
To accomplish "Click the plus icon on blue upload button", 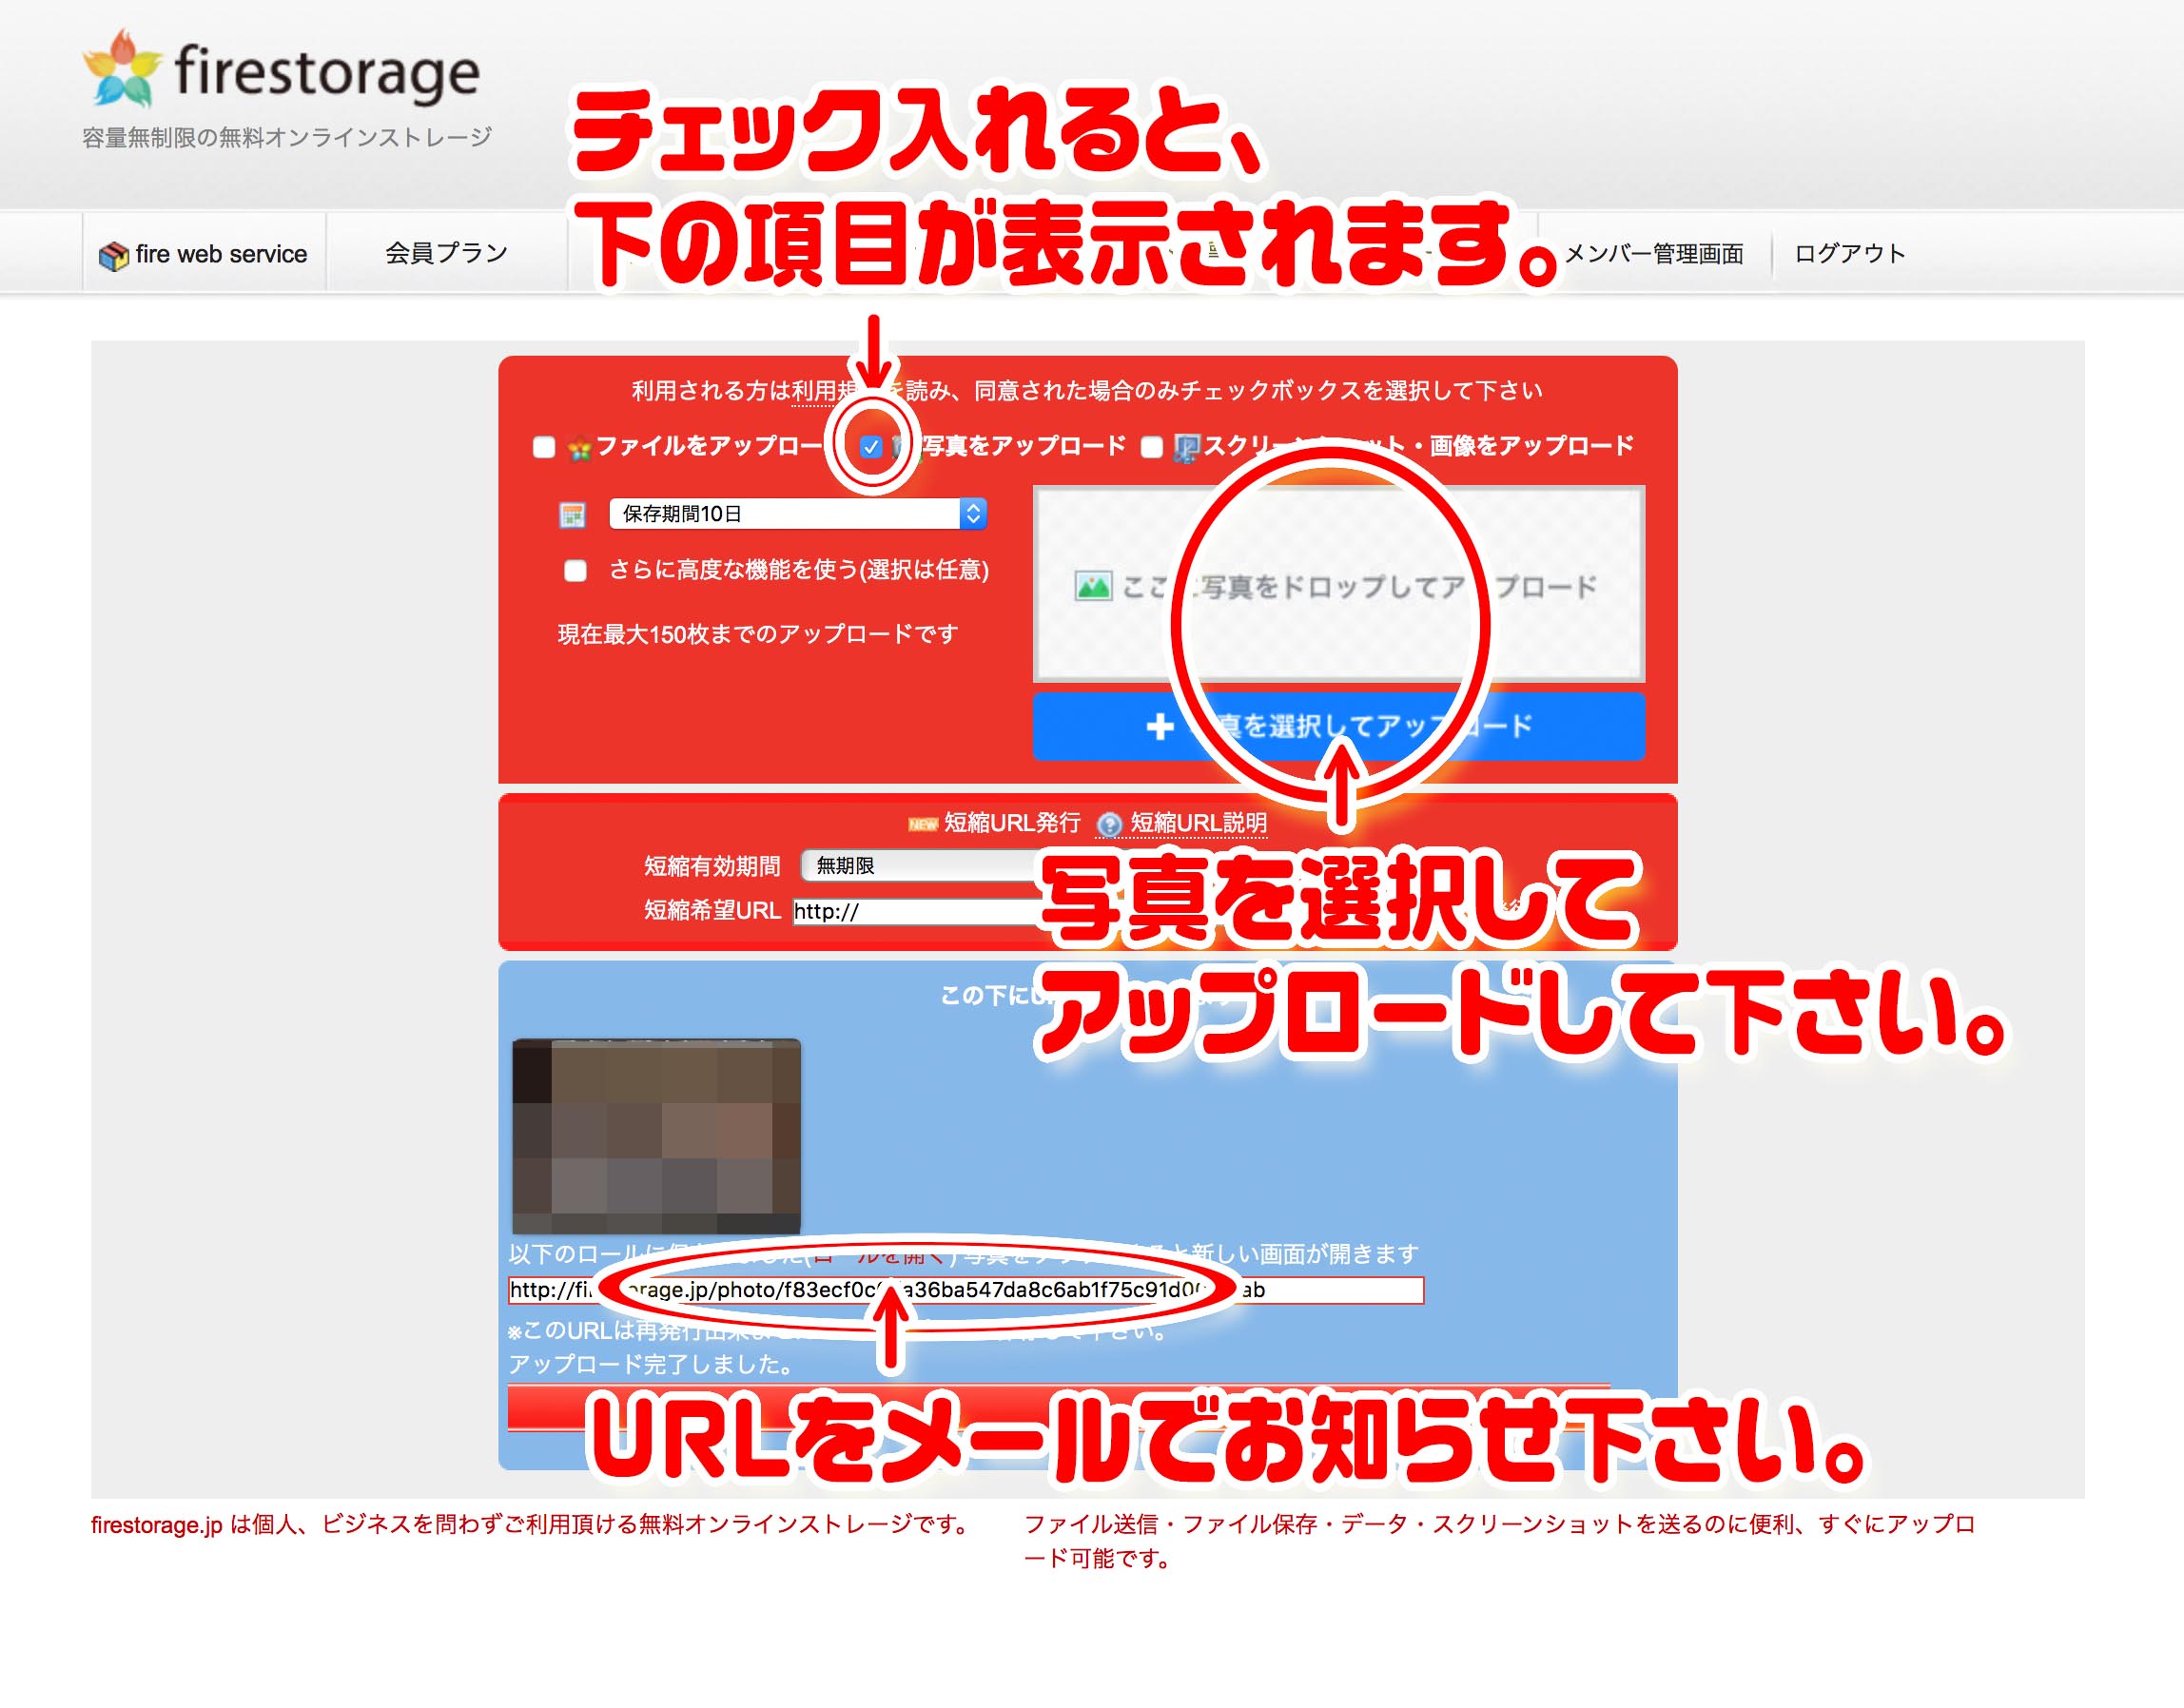I will [x=1160, y=727].
